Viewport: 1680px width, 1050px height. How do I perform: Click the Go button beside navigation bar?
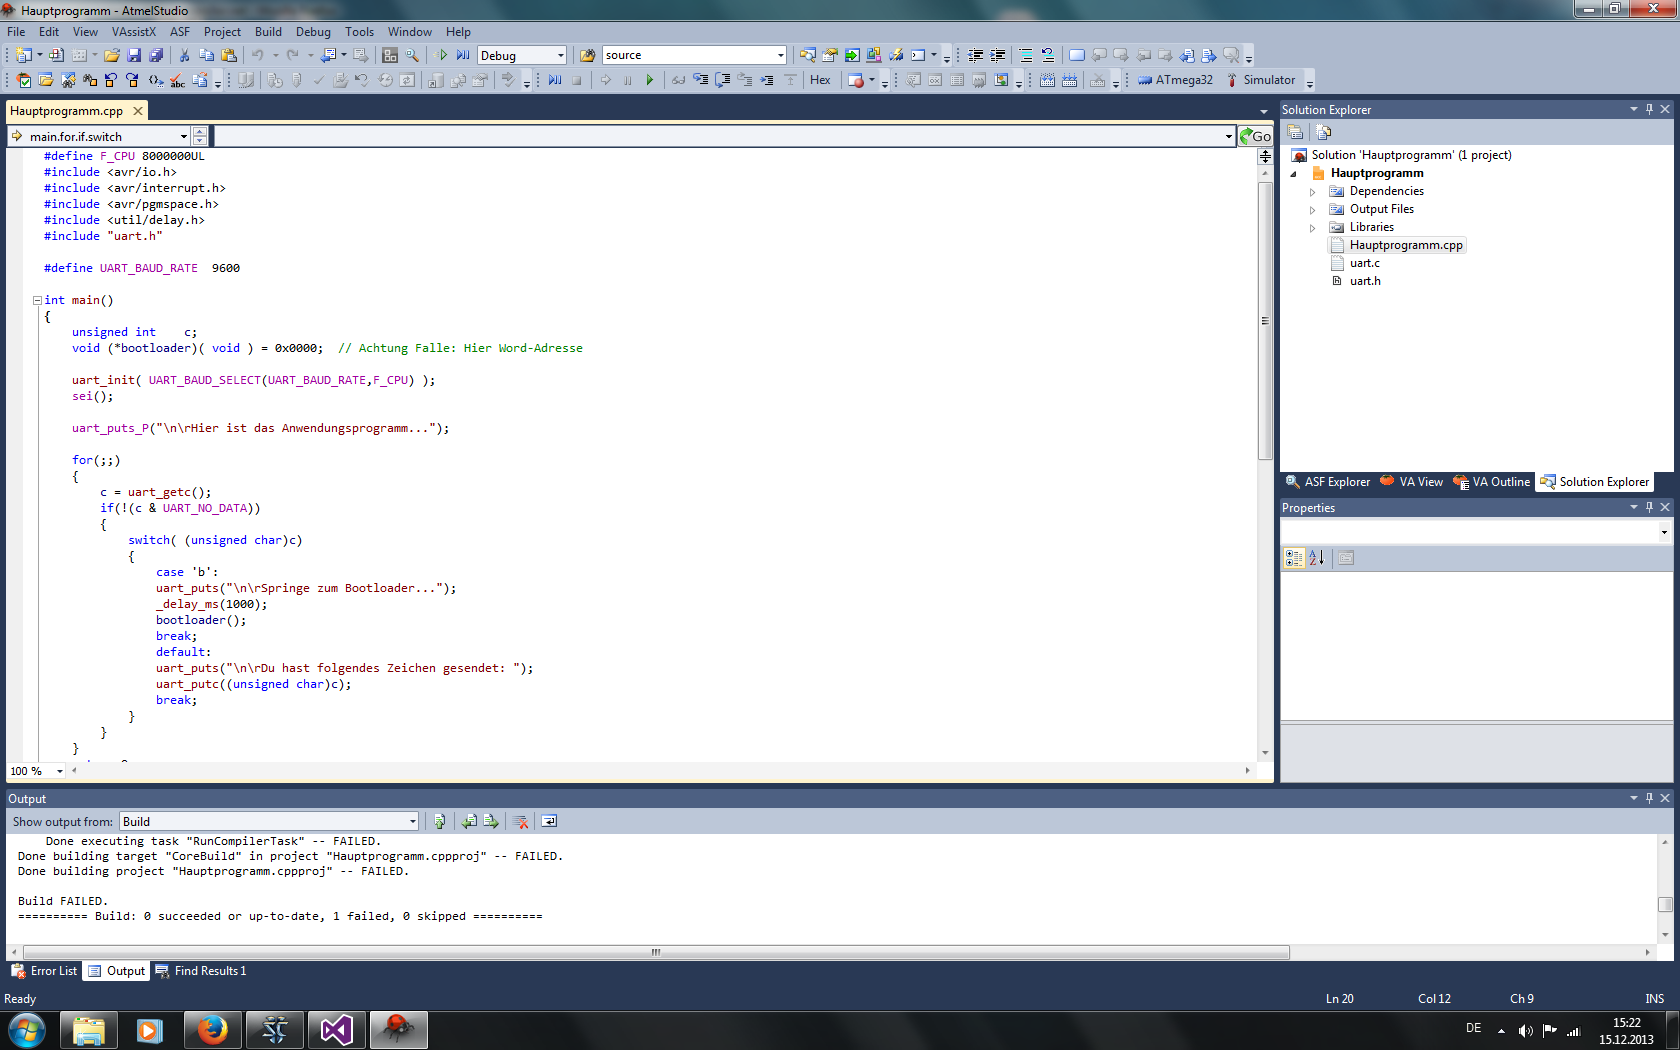[1255, 136]
